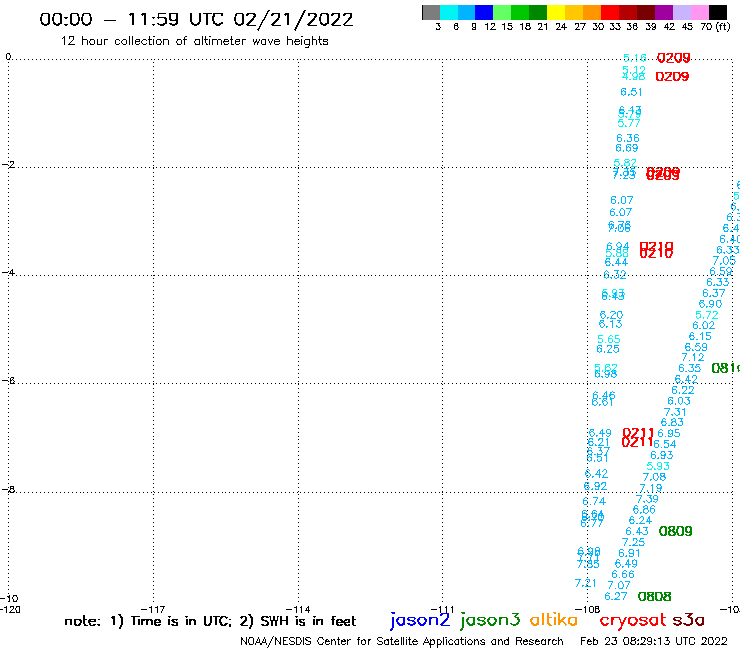Viewport: 740px width, 650px height.
Task: Click the -120 longitude axis label
Action: tap(10, 609)
